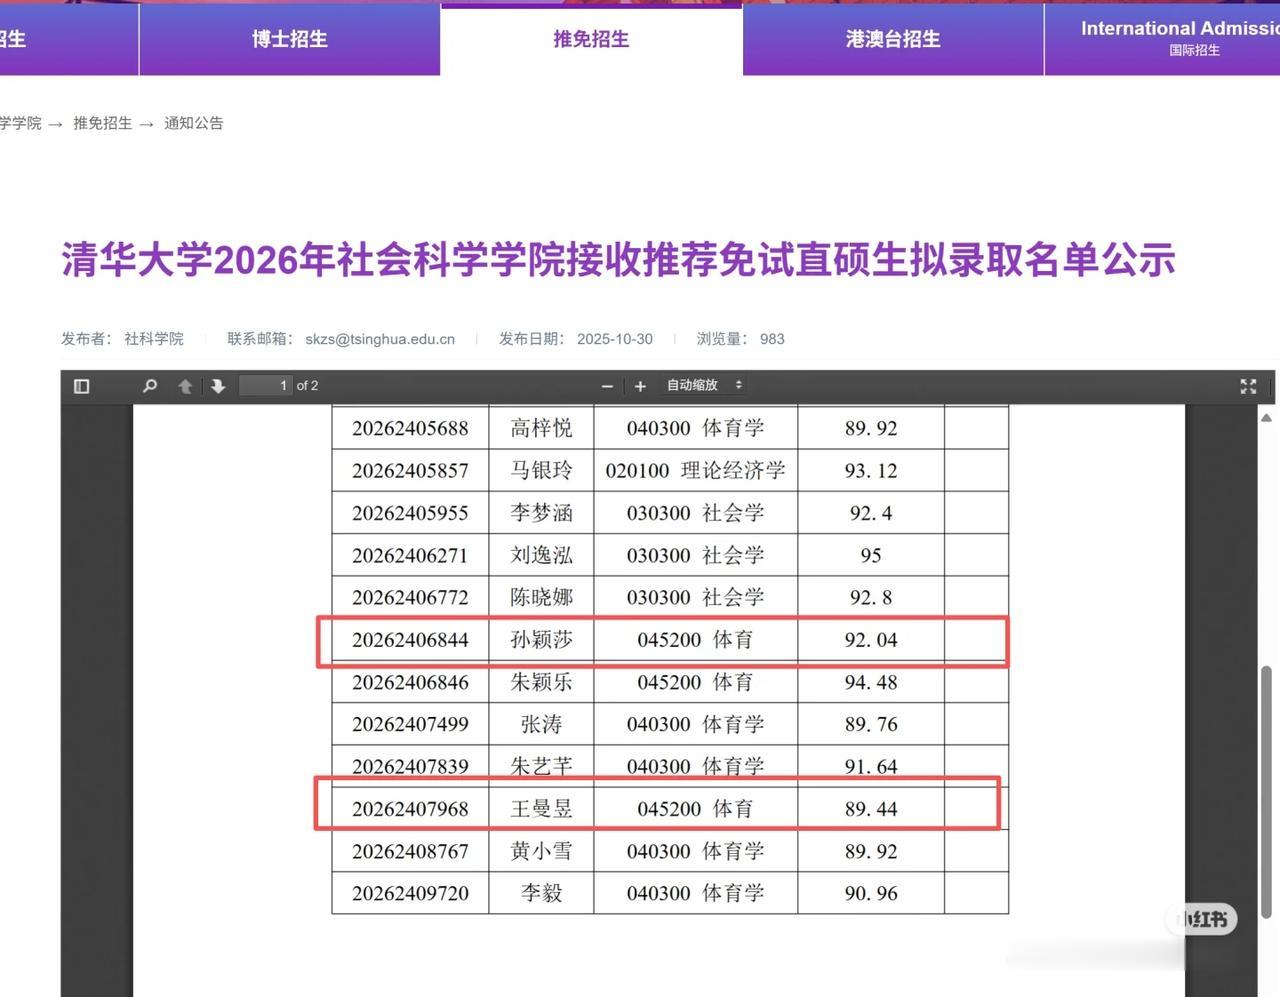Click the skzs@tsinghua.edu.cn email
The width and height of the screenshot is (1280, 997).
(380, 339)
